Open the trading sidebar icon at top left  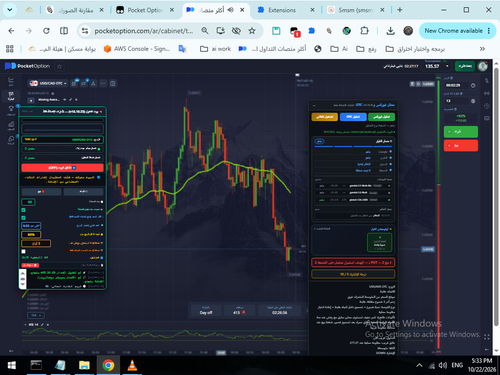(11, 81)
